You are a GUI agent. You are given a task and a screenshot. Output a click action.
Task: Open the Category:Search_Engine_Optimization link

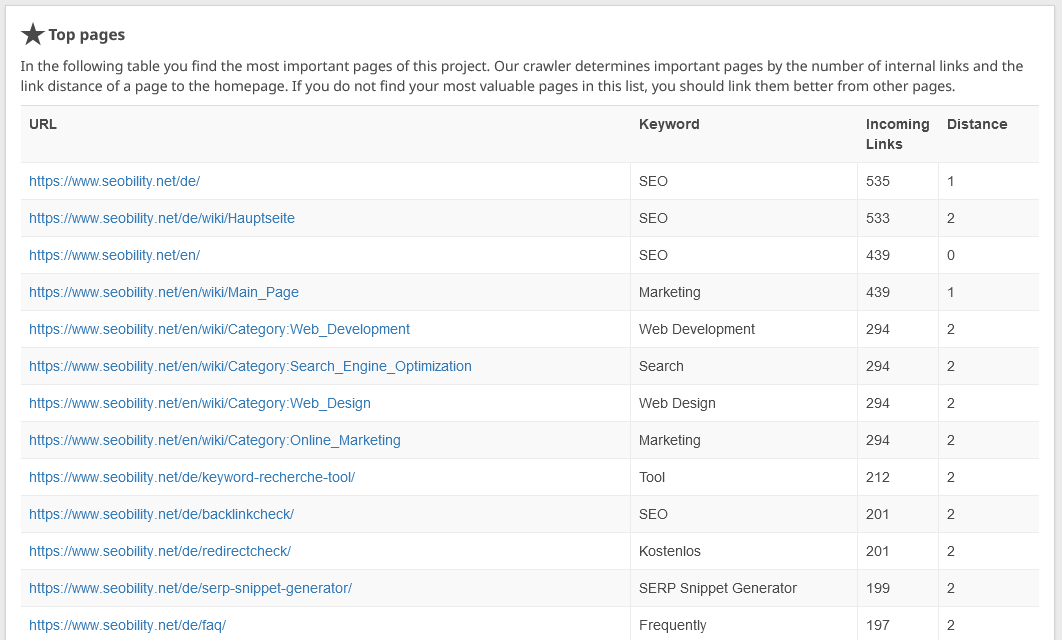tap(250, 366)
